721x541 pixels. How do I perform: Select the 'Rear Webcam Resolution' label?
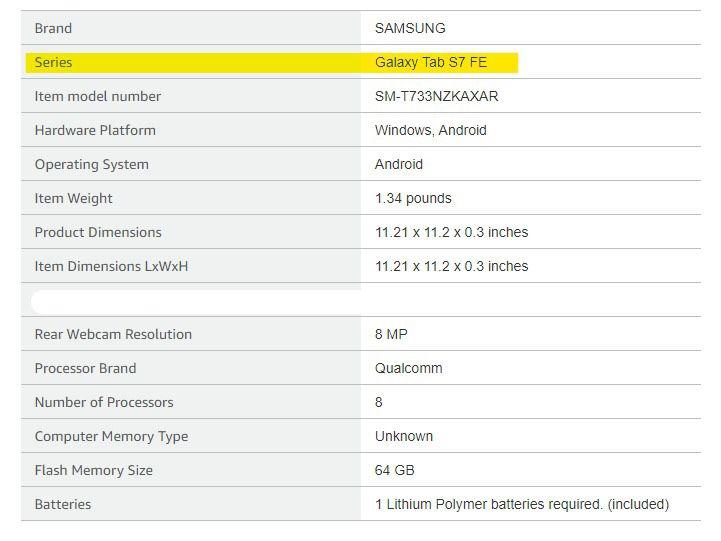(113, 334)
